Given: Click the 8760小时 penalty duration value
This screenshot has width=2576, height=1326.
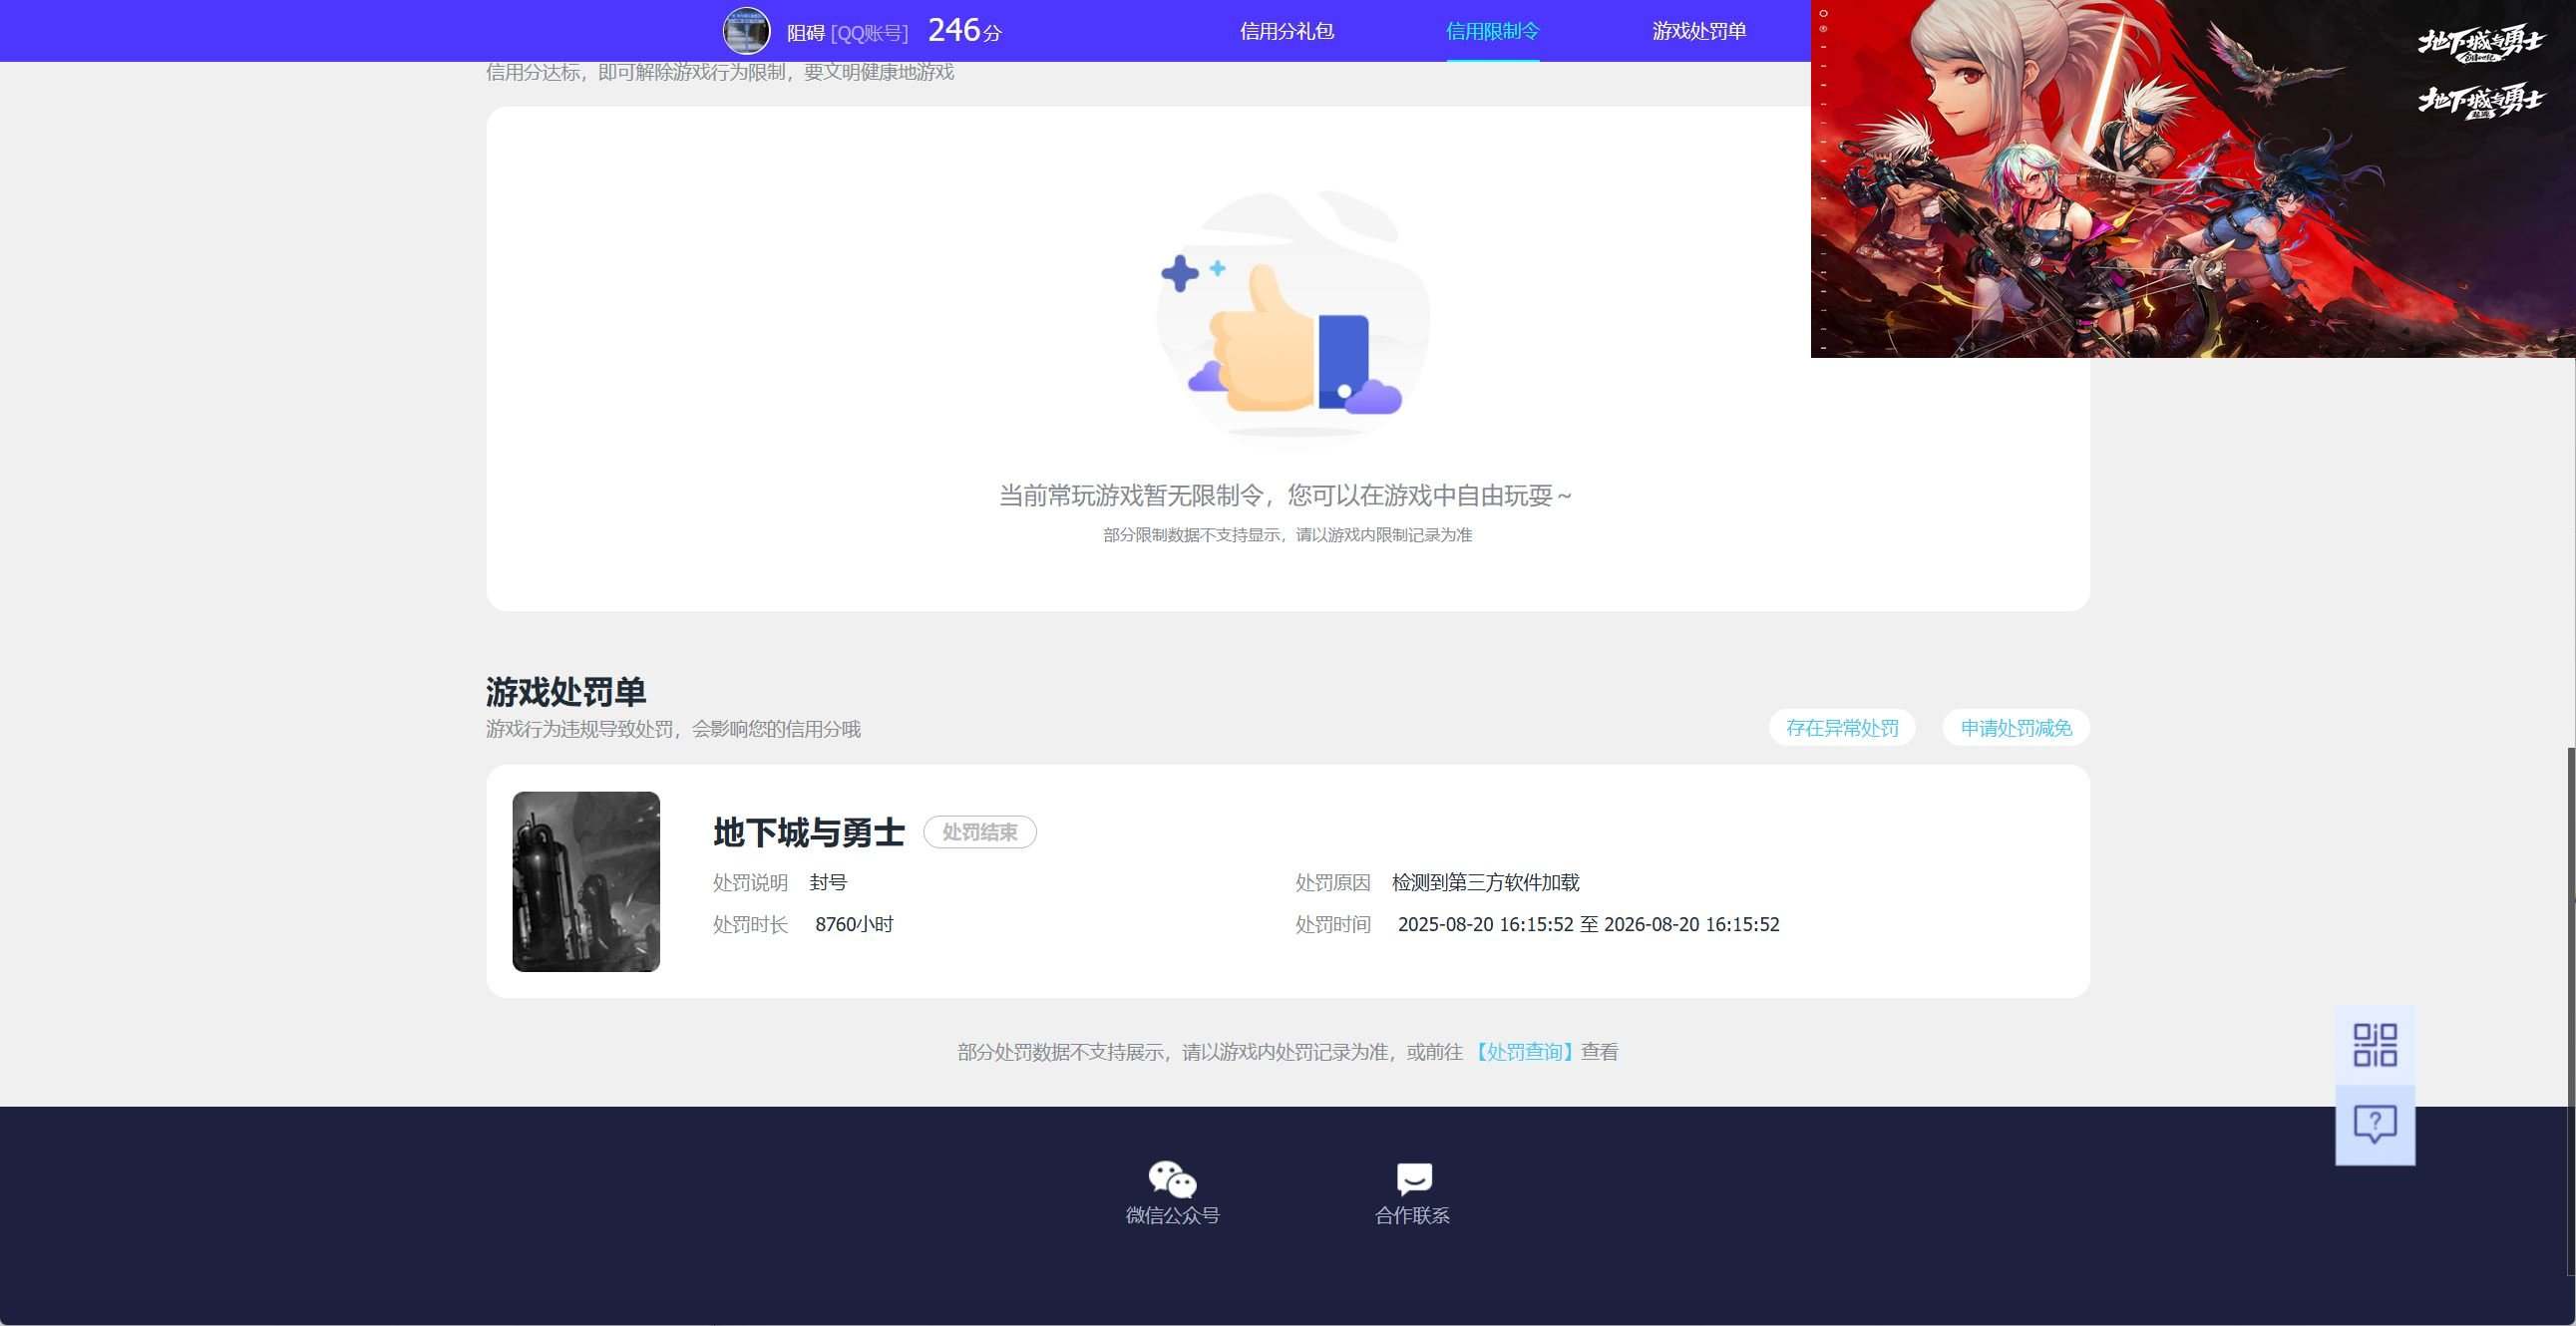Looking at the screenshot, I should tap(854, 924).
